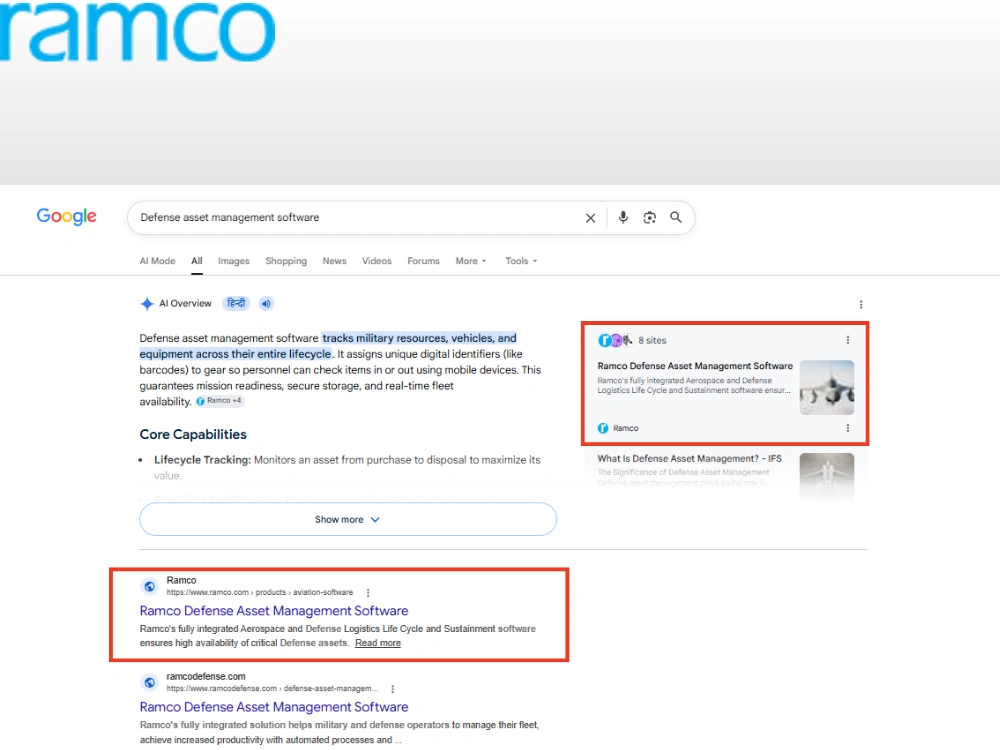Open search by image camera icon

[x=649, y=217]
